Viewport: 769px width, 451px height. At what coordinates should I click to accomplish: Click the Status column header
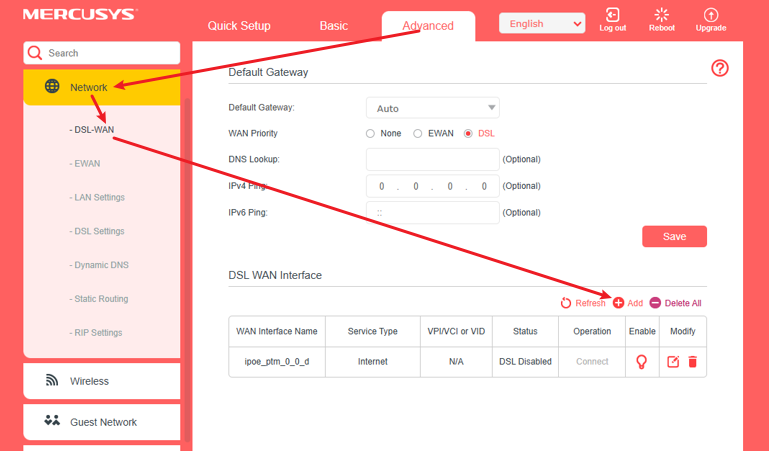point(525,331)
